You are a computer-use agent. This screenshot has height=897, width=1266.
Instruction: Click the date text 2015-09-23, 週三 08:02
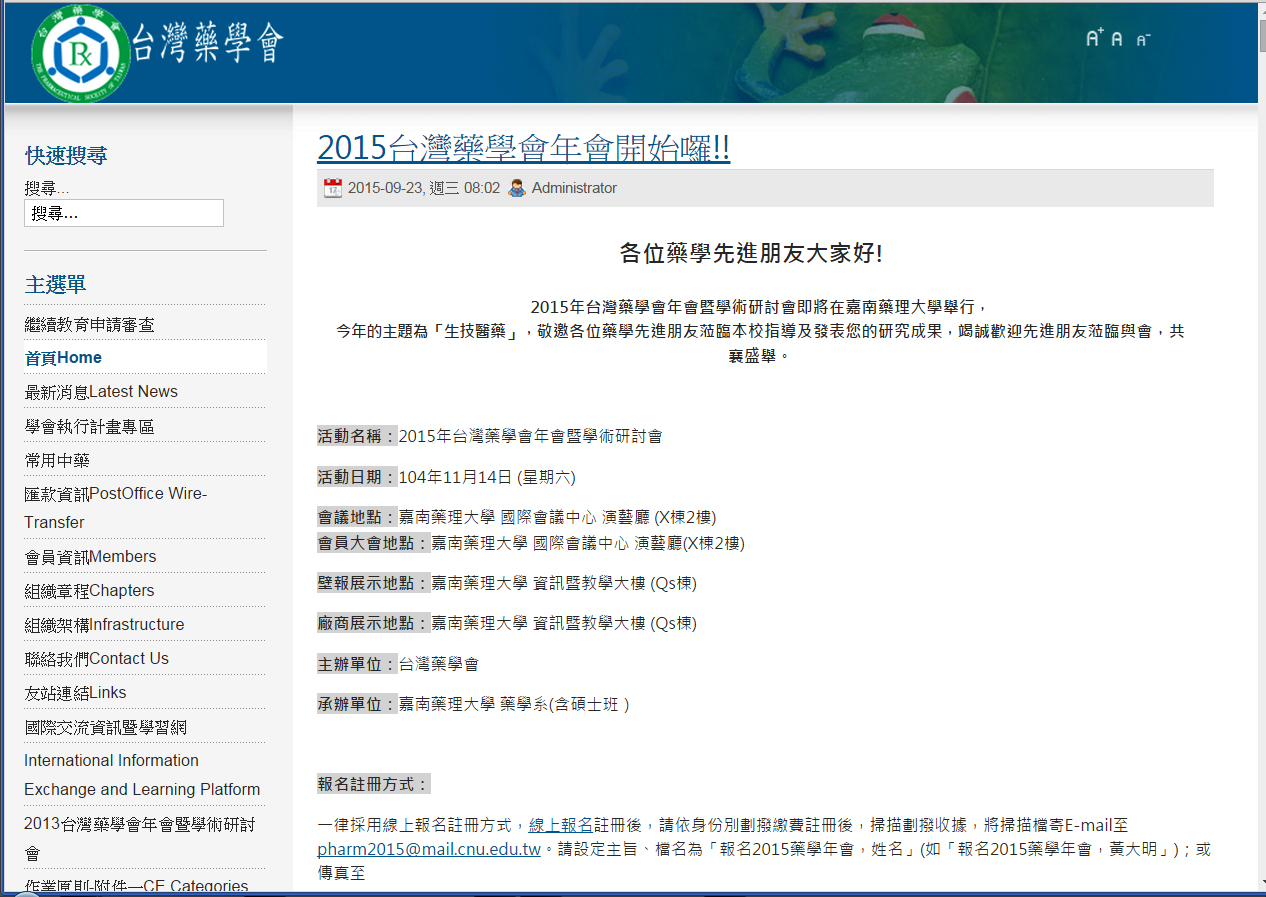coord(424,188)
